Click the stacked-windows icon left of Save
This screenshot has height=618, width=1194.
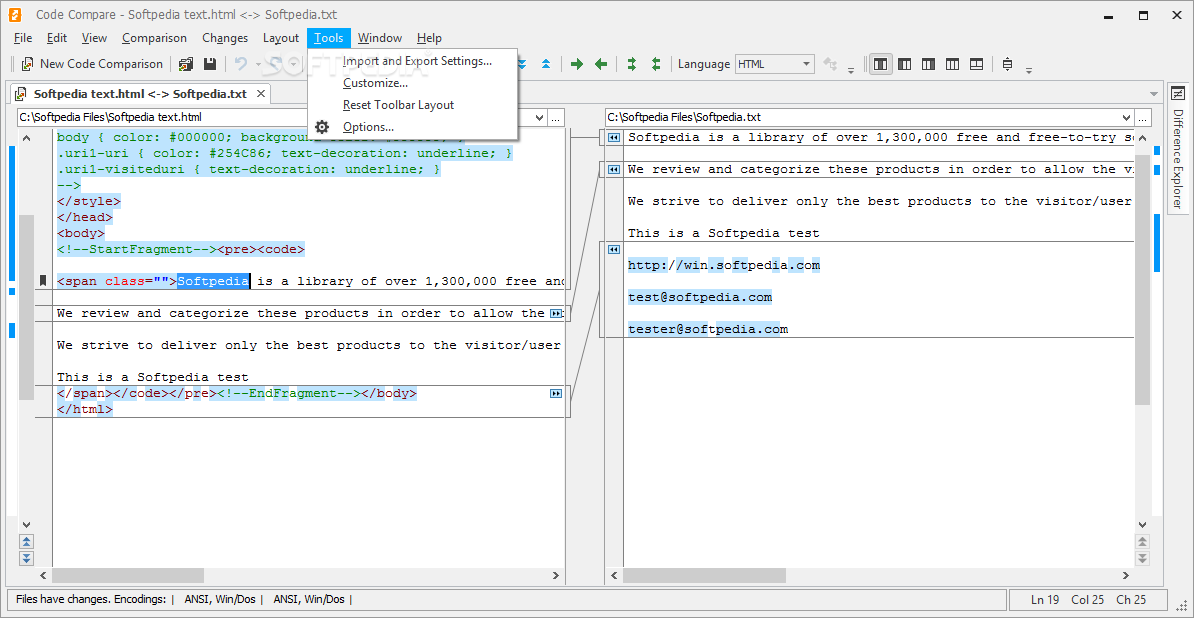click(186, 64)
